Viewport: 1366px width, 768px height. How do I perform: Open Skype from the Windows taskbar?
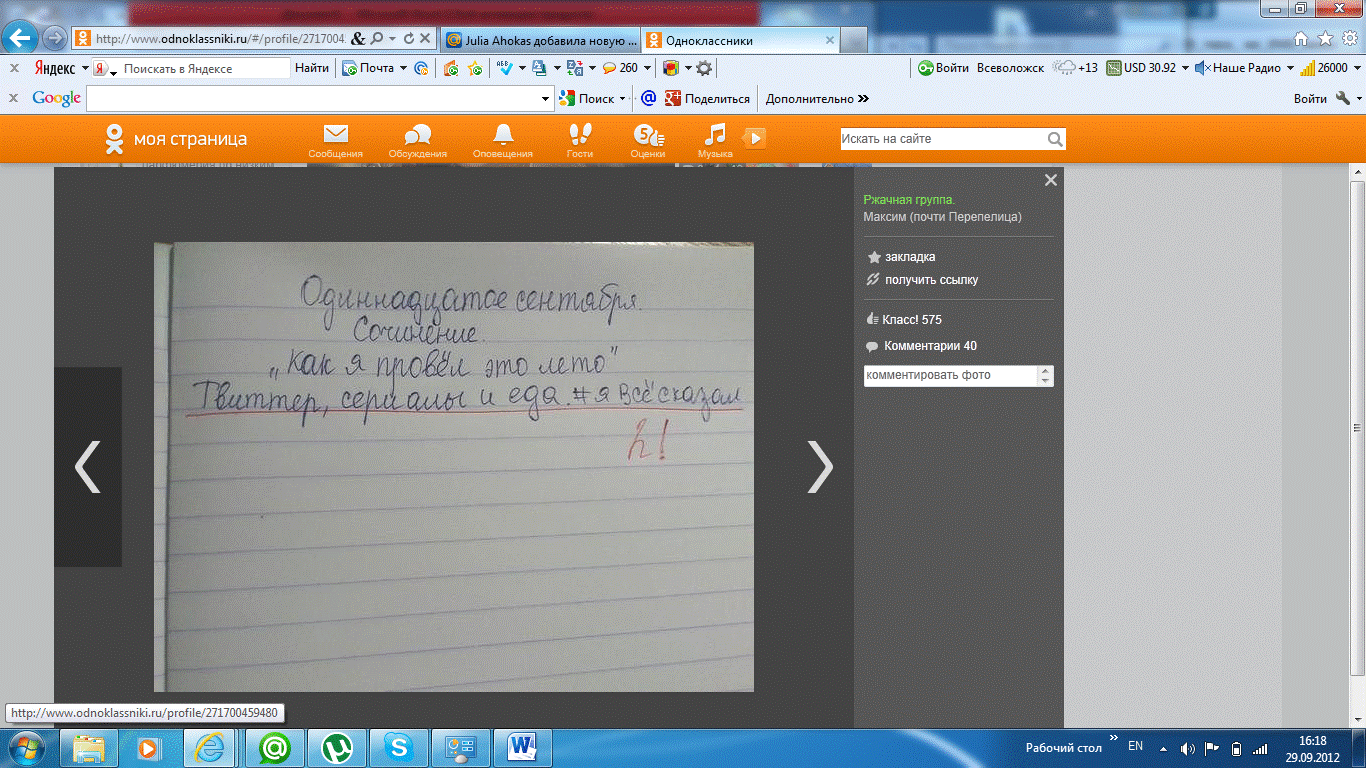[399, 747]
